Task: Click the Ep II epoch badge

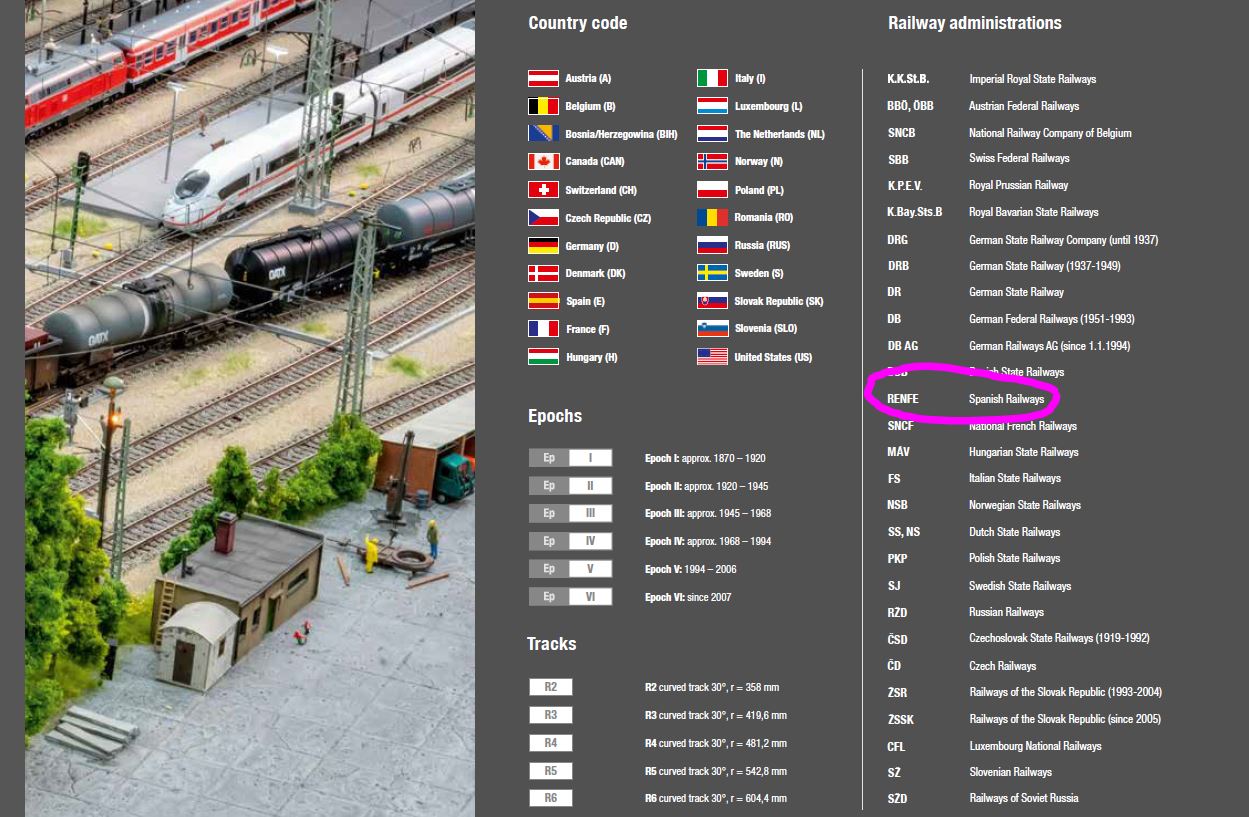Action: 570,486
